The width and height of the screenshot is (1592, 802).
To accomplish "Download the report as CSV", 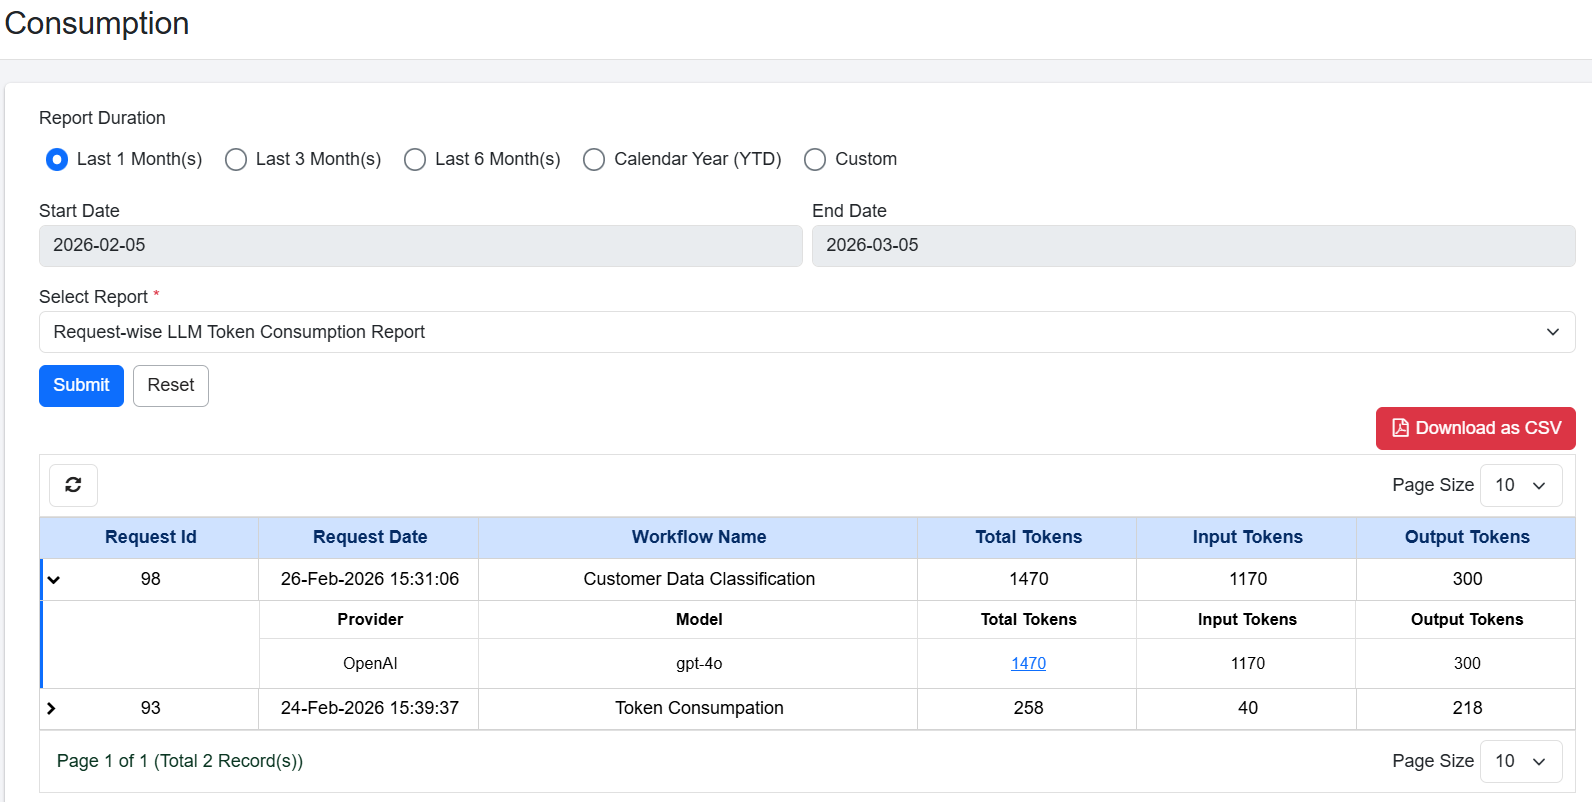I will pos(1475,428).
